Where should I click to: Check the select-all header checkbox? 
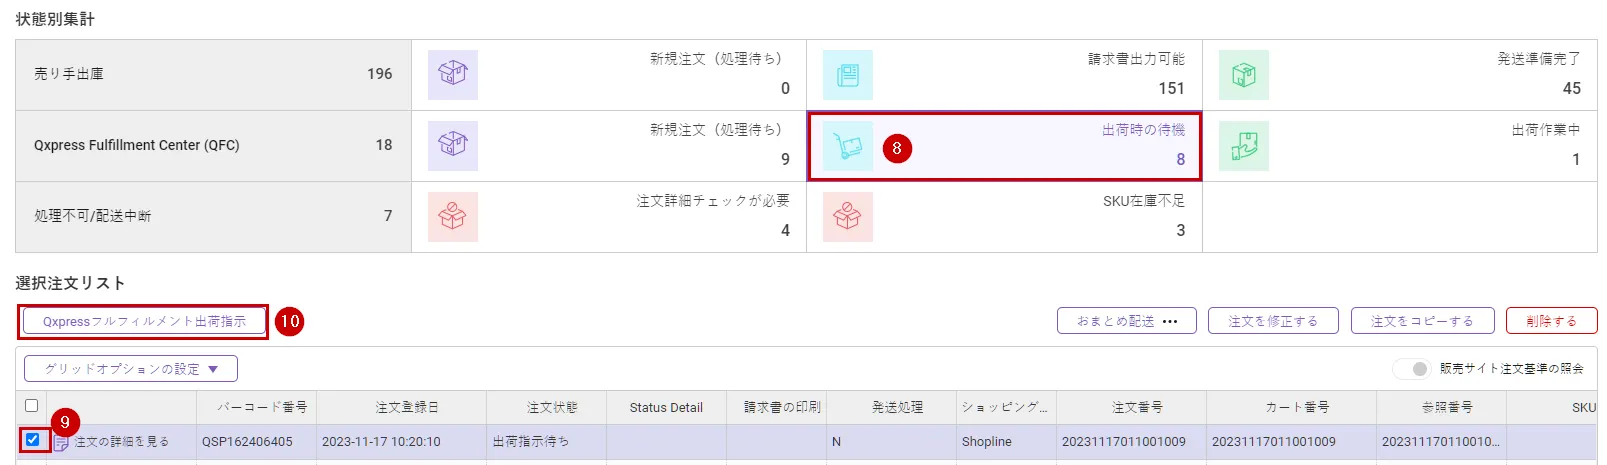click(x=31, y=405)
